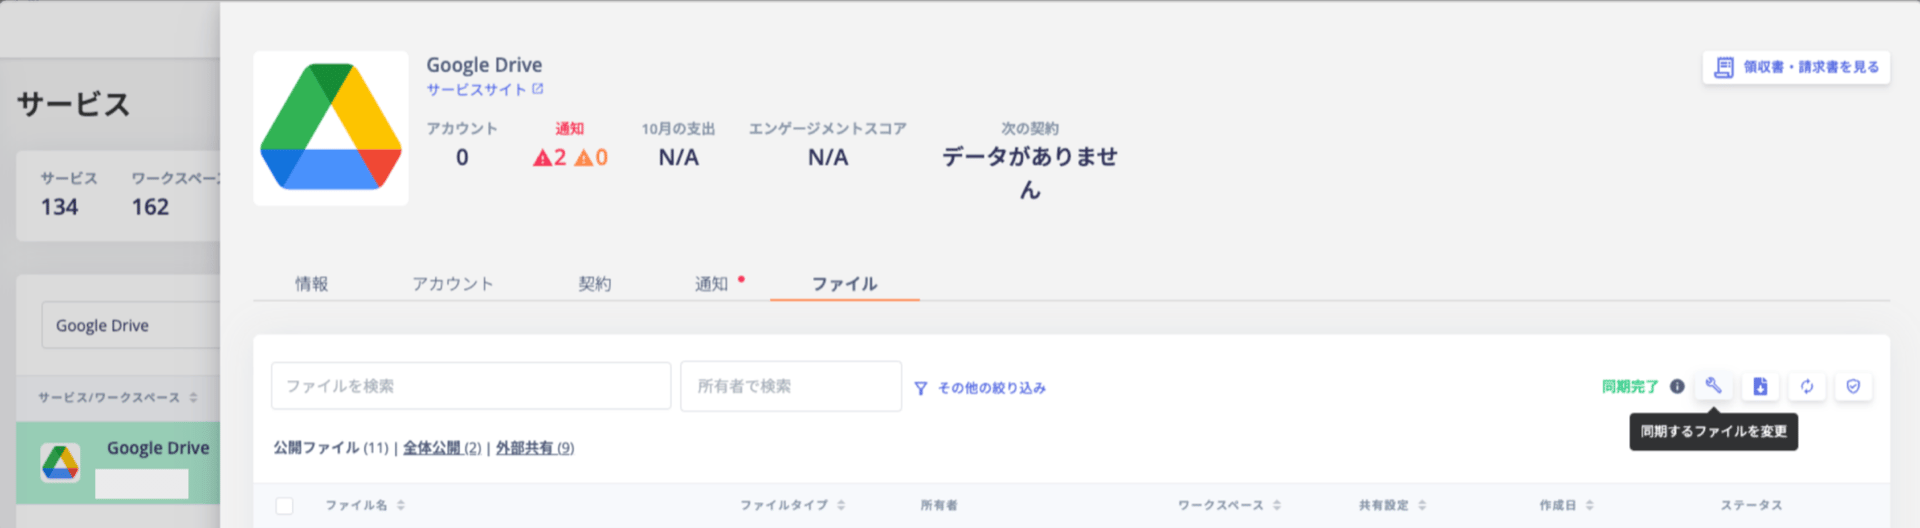This screenshot has height=528, width=1920.
Task: Click その他の絞り込み filter link
Action: tap(991, 388)
